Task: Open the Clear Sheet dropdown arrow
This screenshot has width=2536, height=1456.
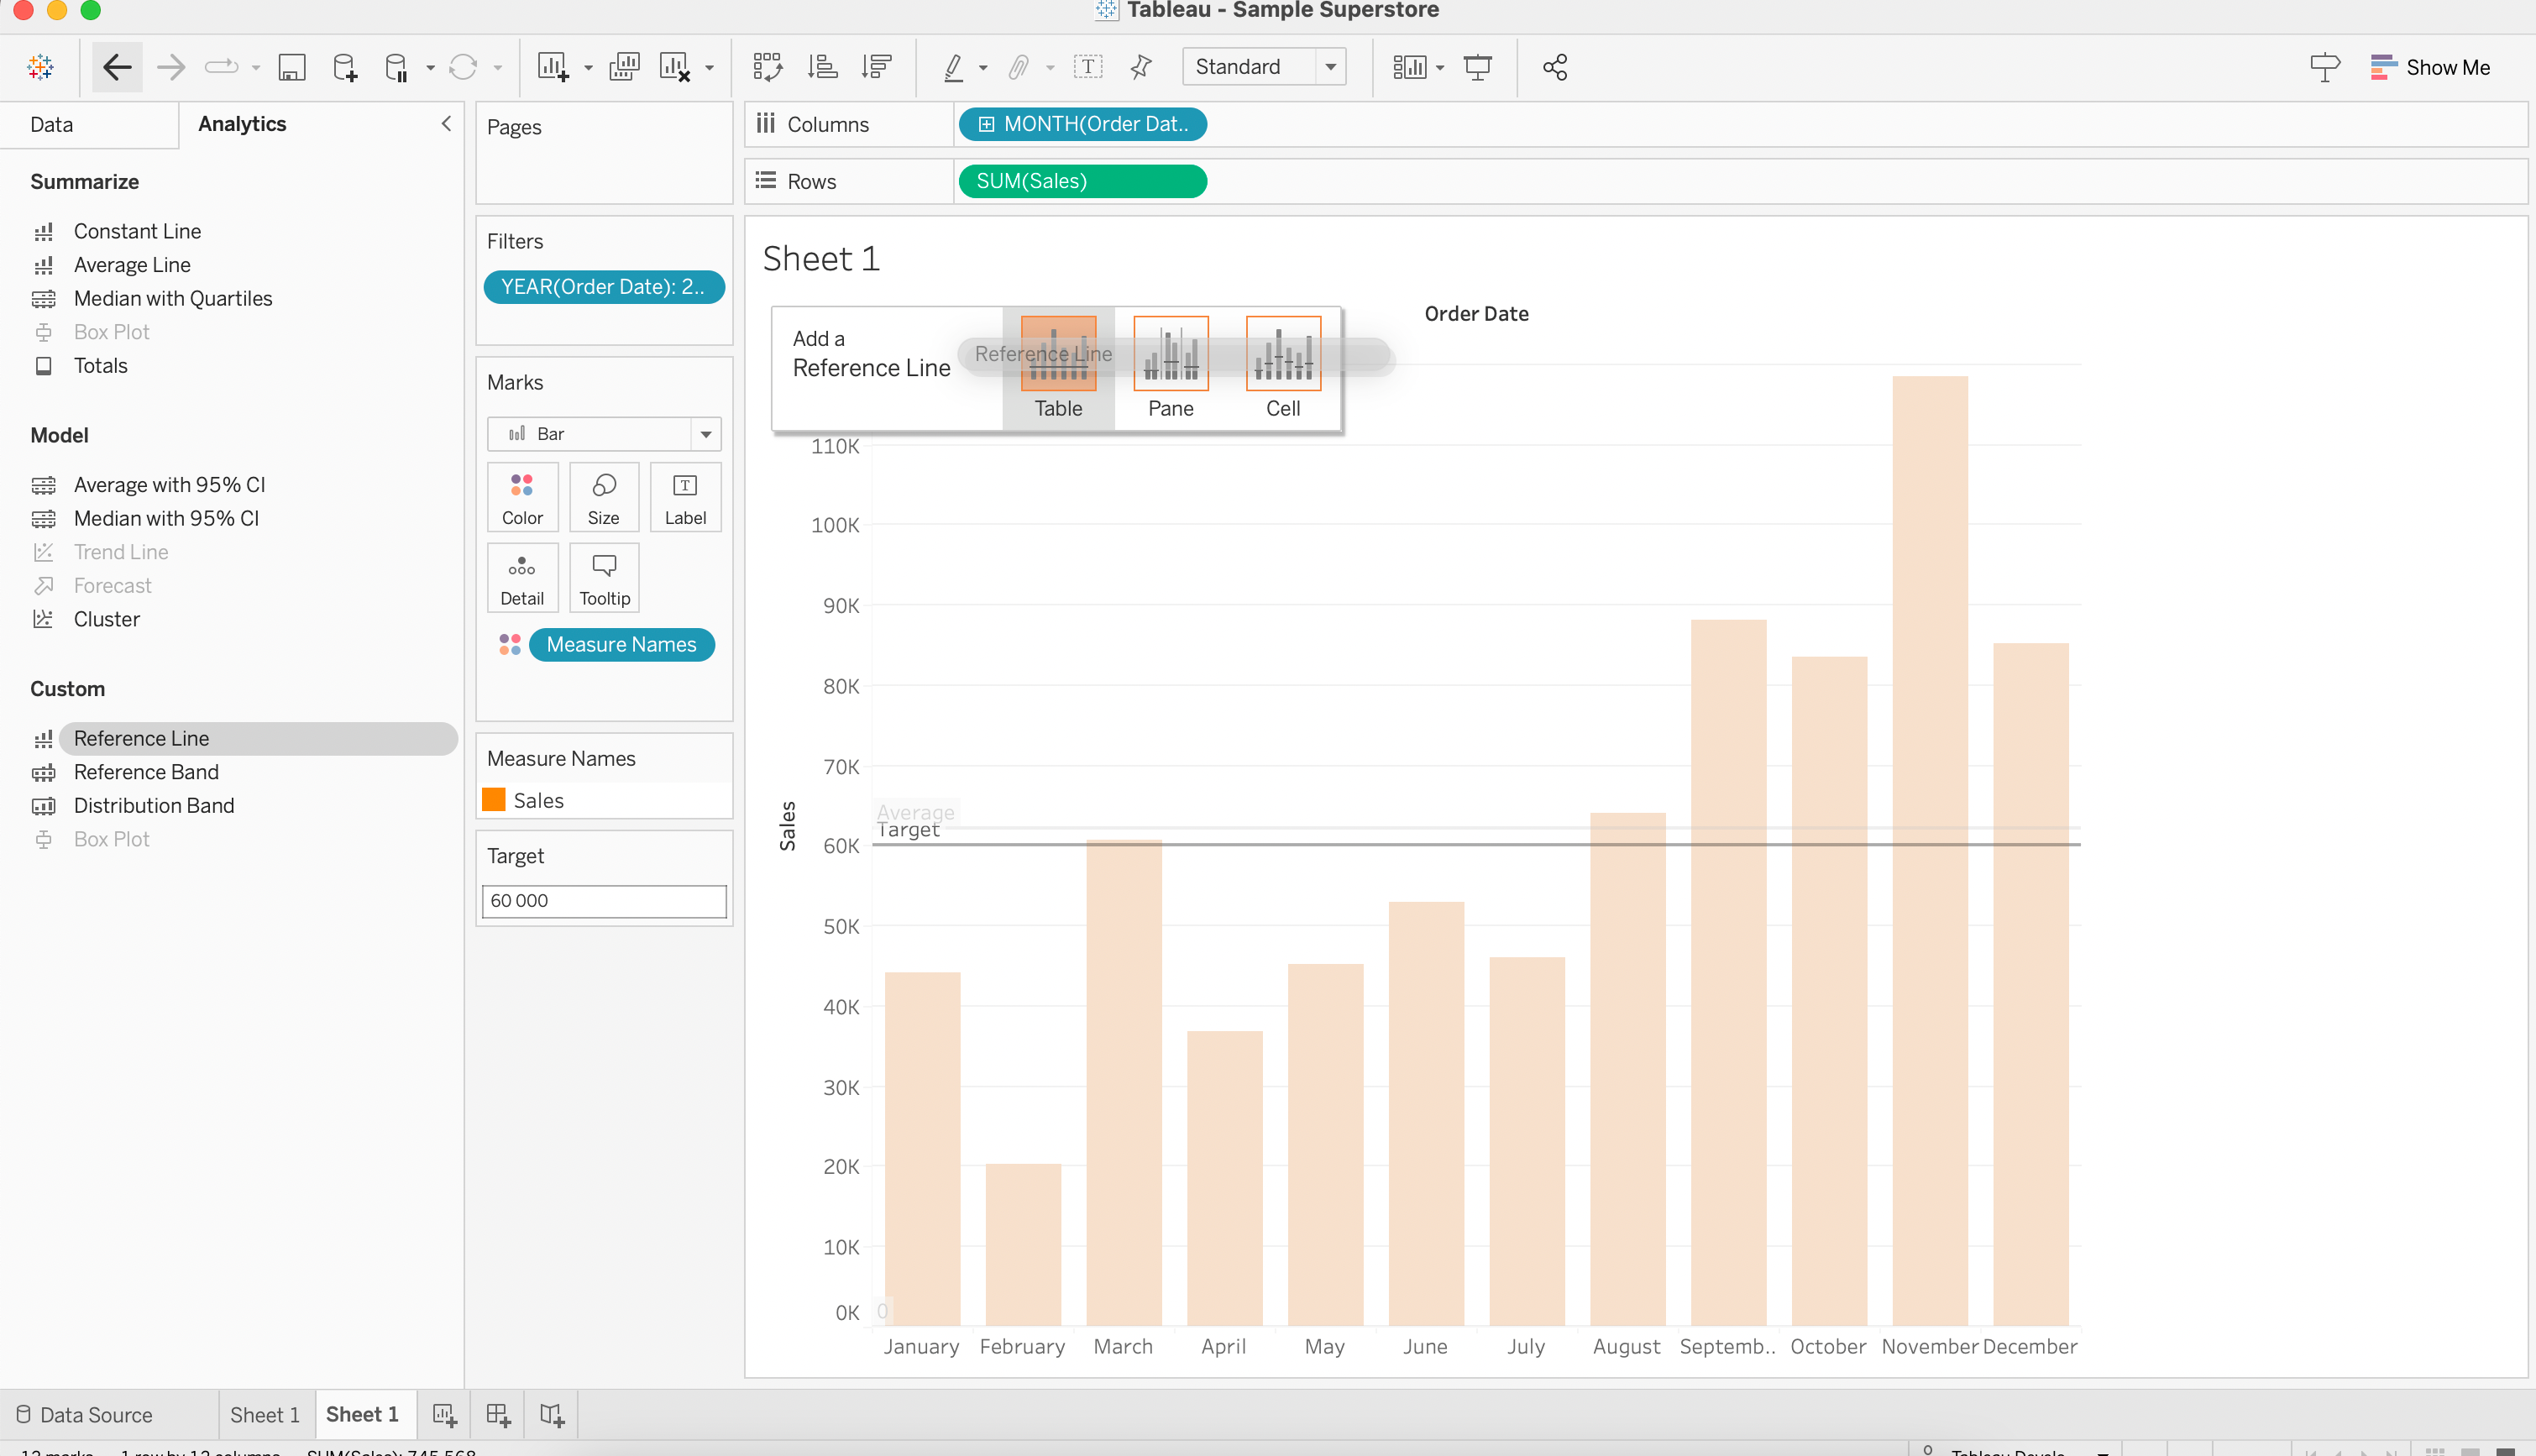Action: point(709,68)
